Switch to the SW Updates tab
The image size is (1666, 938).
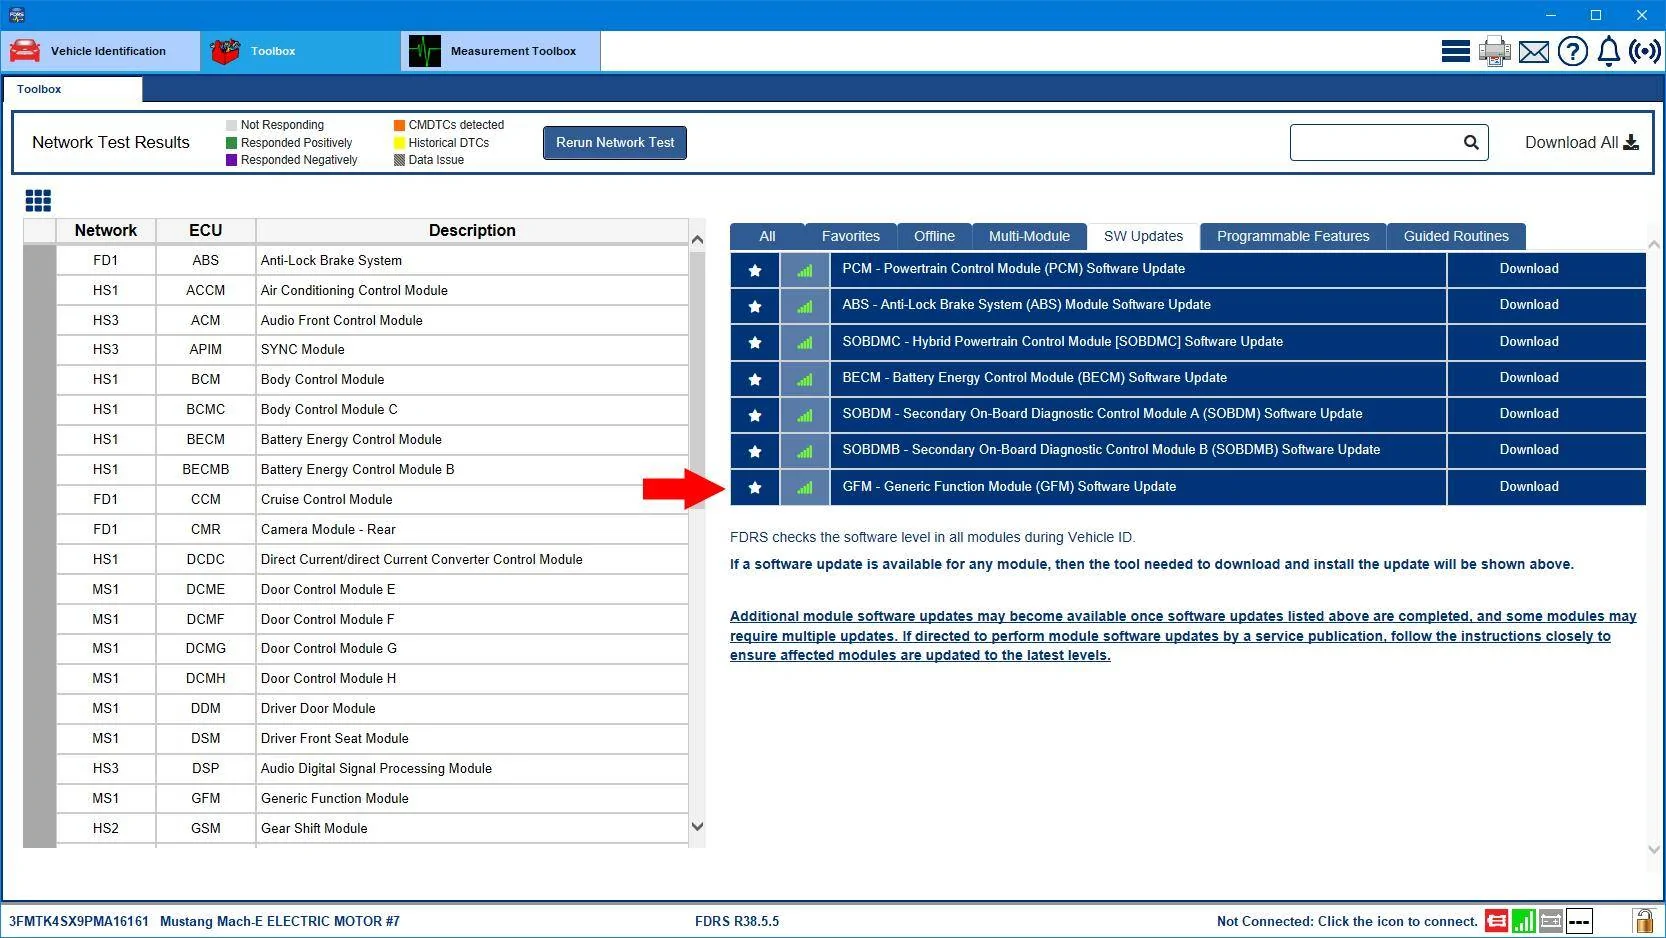tap(1143, 236)
